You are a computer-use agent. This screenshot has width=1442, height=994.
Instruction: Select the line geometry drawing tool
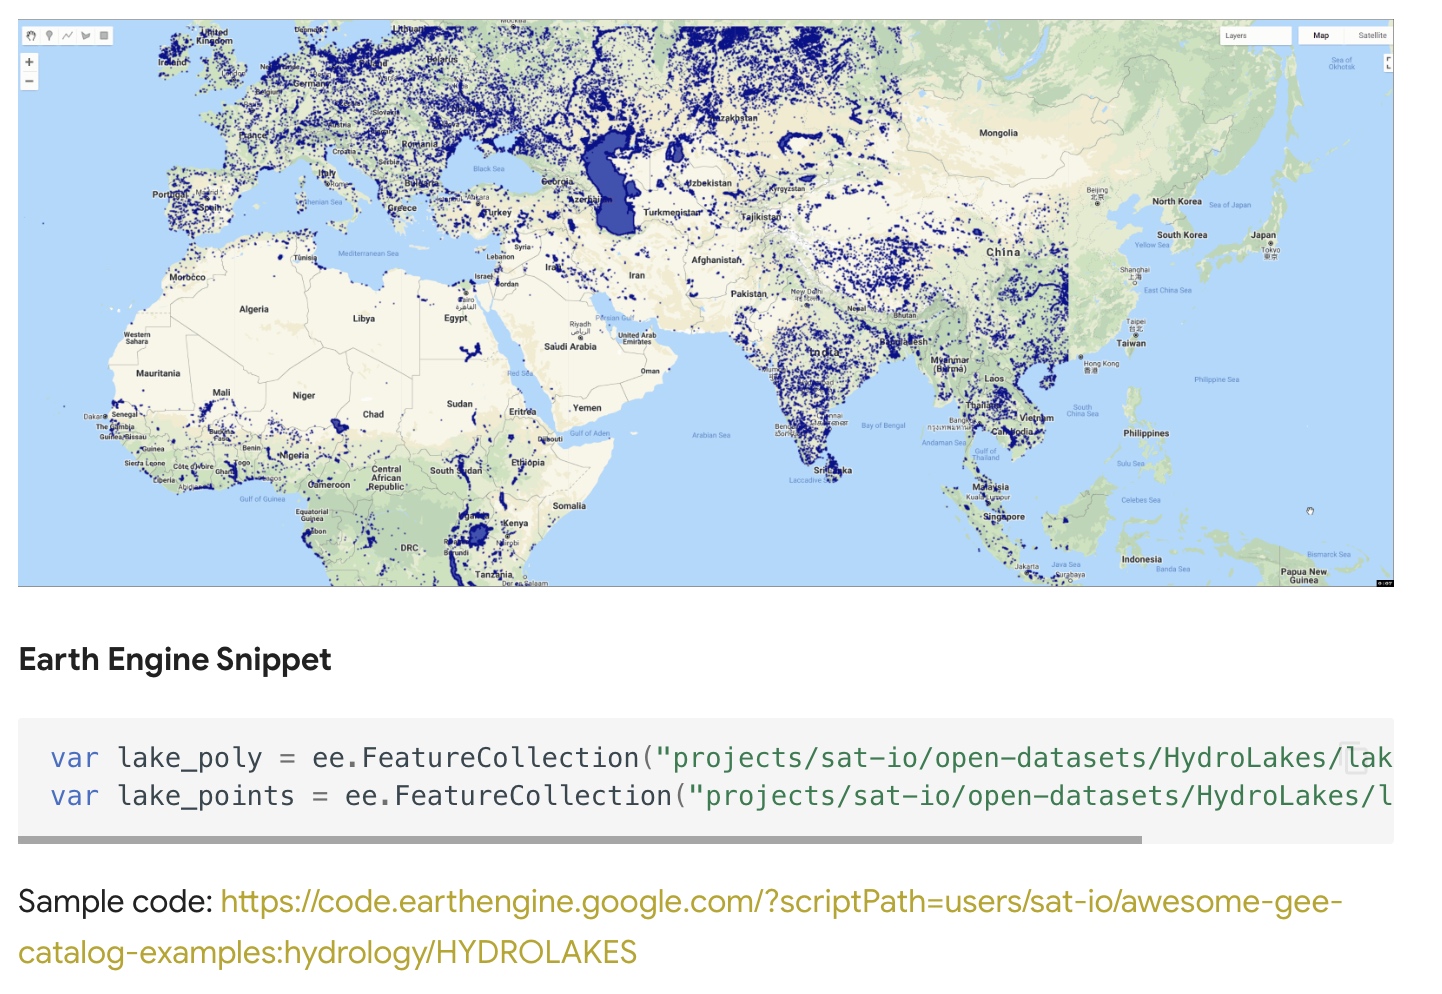[67, 35]
